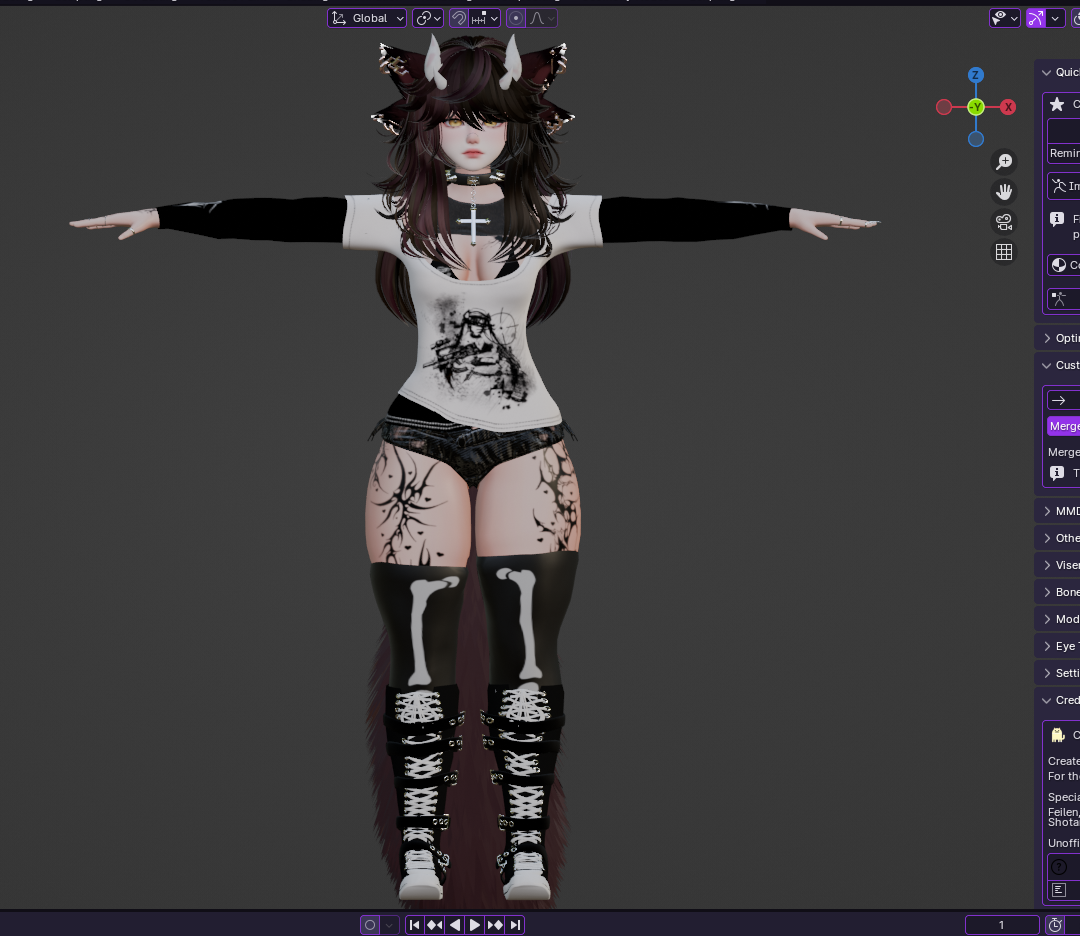The width and height of the screenshot is (1080, 936).
Task: Toggle proportional editing
Action: (x=516, y=18)
